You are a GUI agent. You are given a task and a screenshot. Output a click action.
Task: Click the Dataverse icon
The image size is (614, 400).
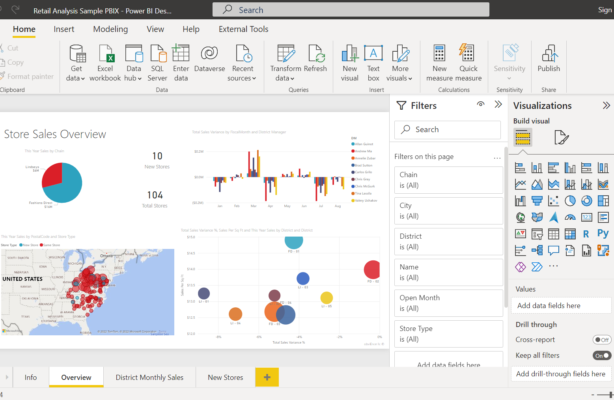[x=210, y=53]
